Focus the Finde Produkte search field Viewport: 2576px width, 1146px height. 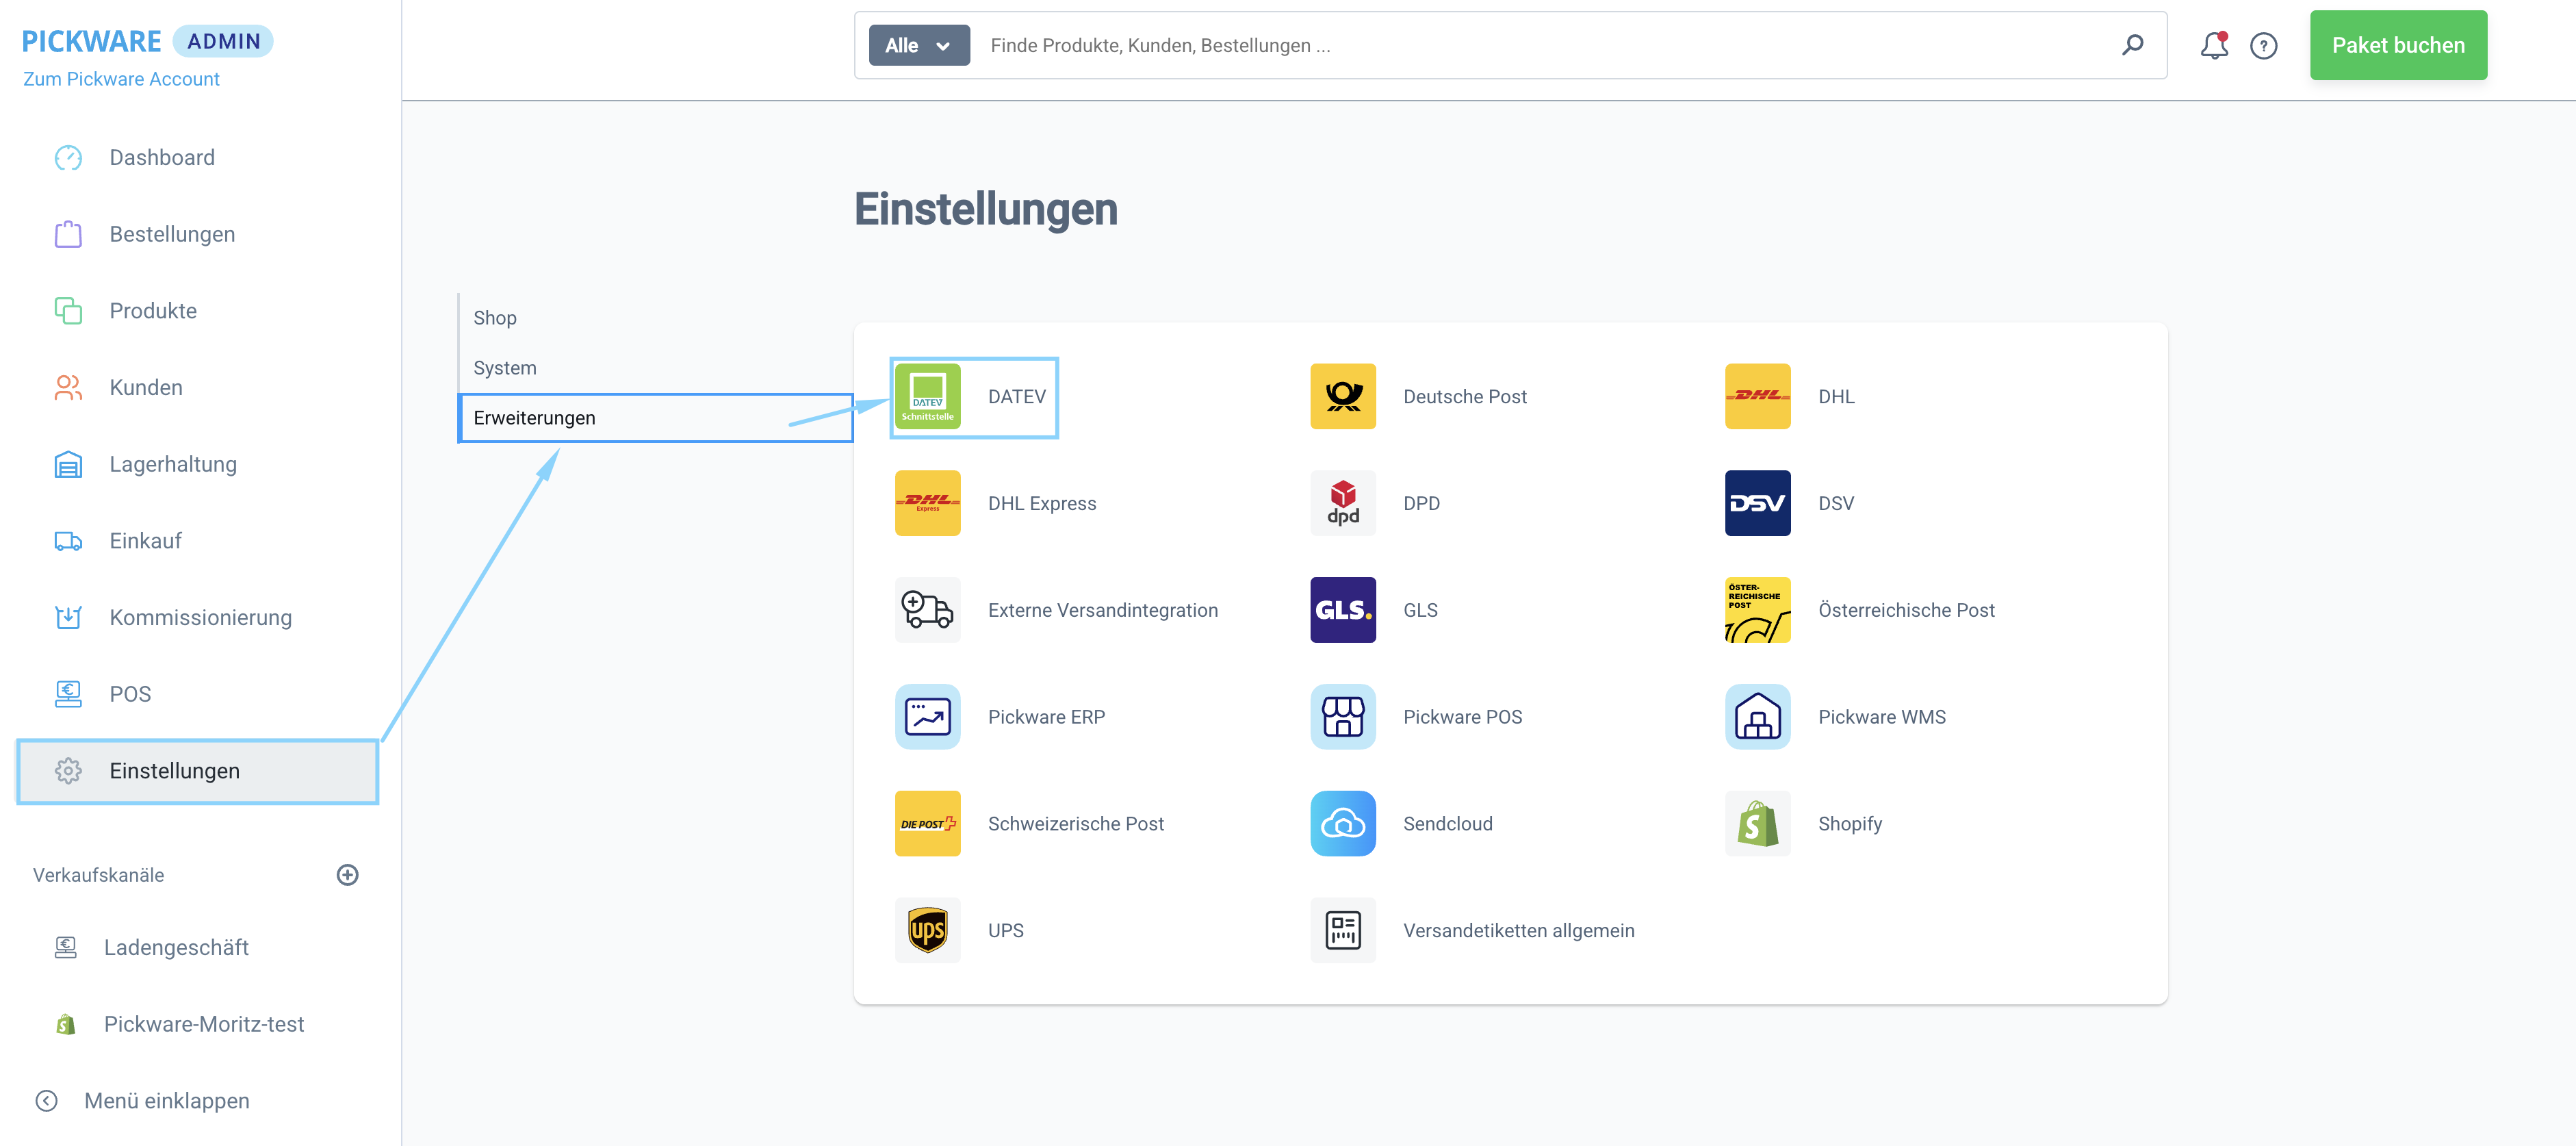pyautogui.click(x=1540, y=46)
